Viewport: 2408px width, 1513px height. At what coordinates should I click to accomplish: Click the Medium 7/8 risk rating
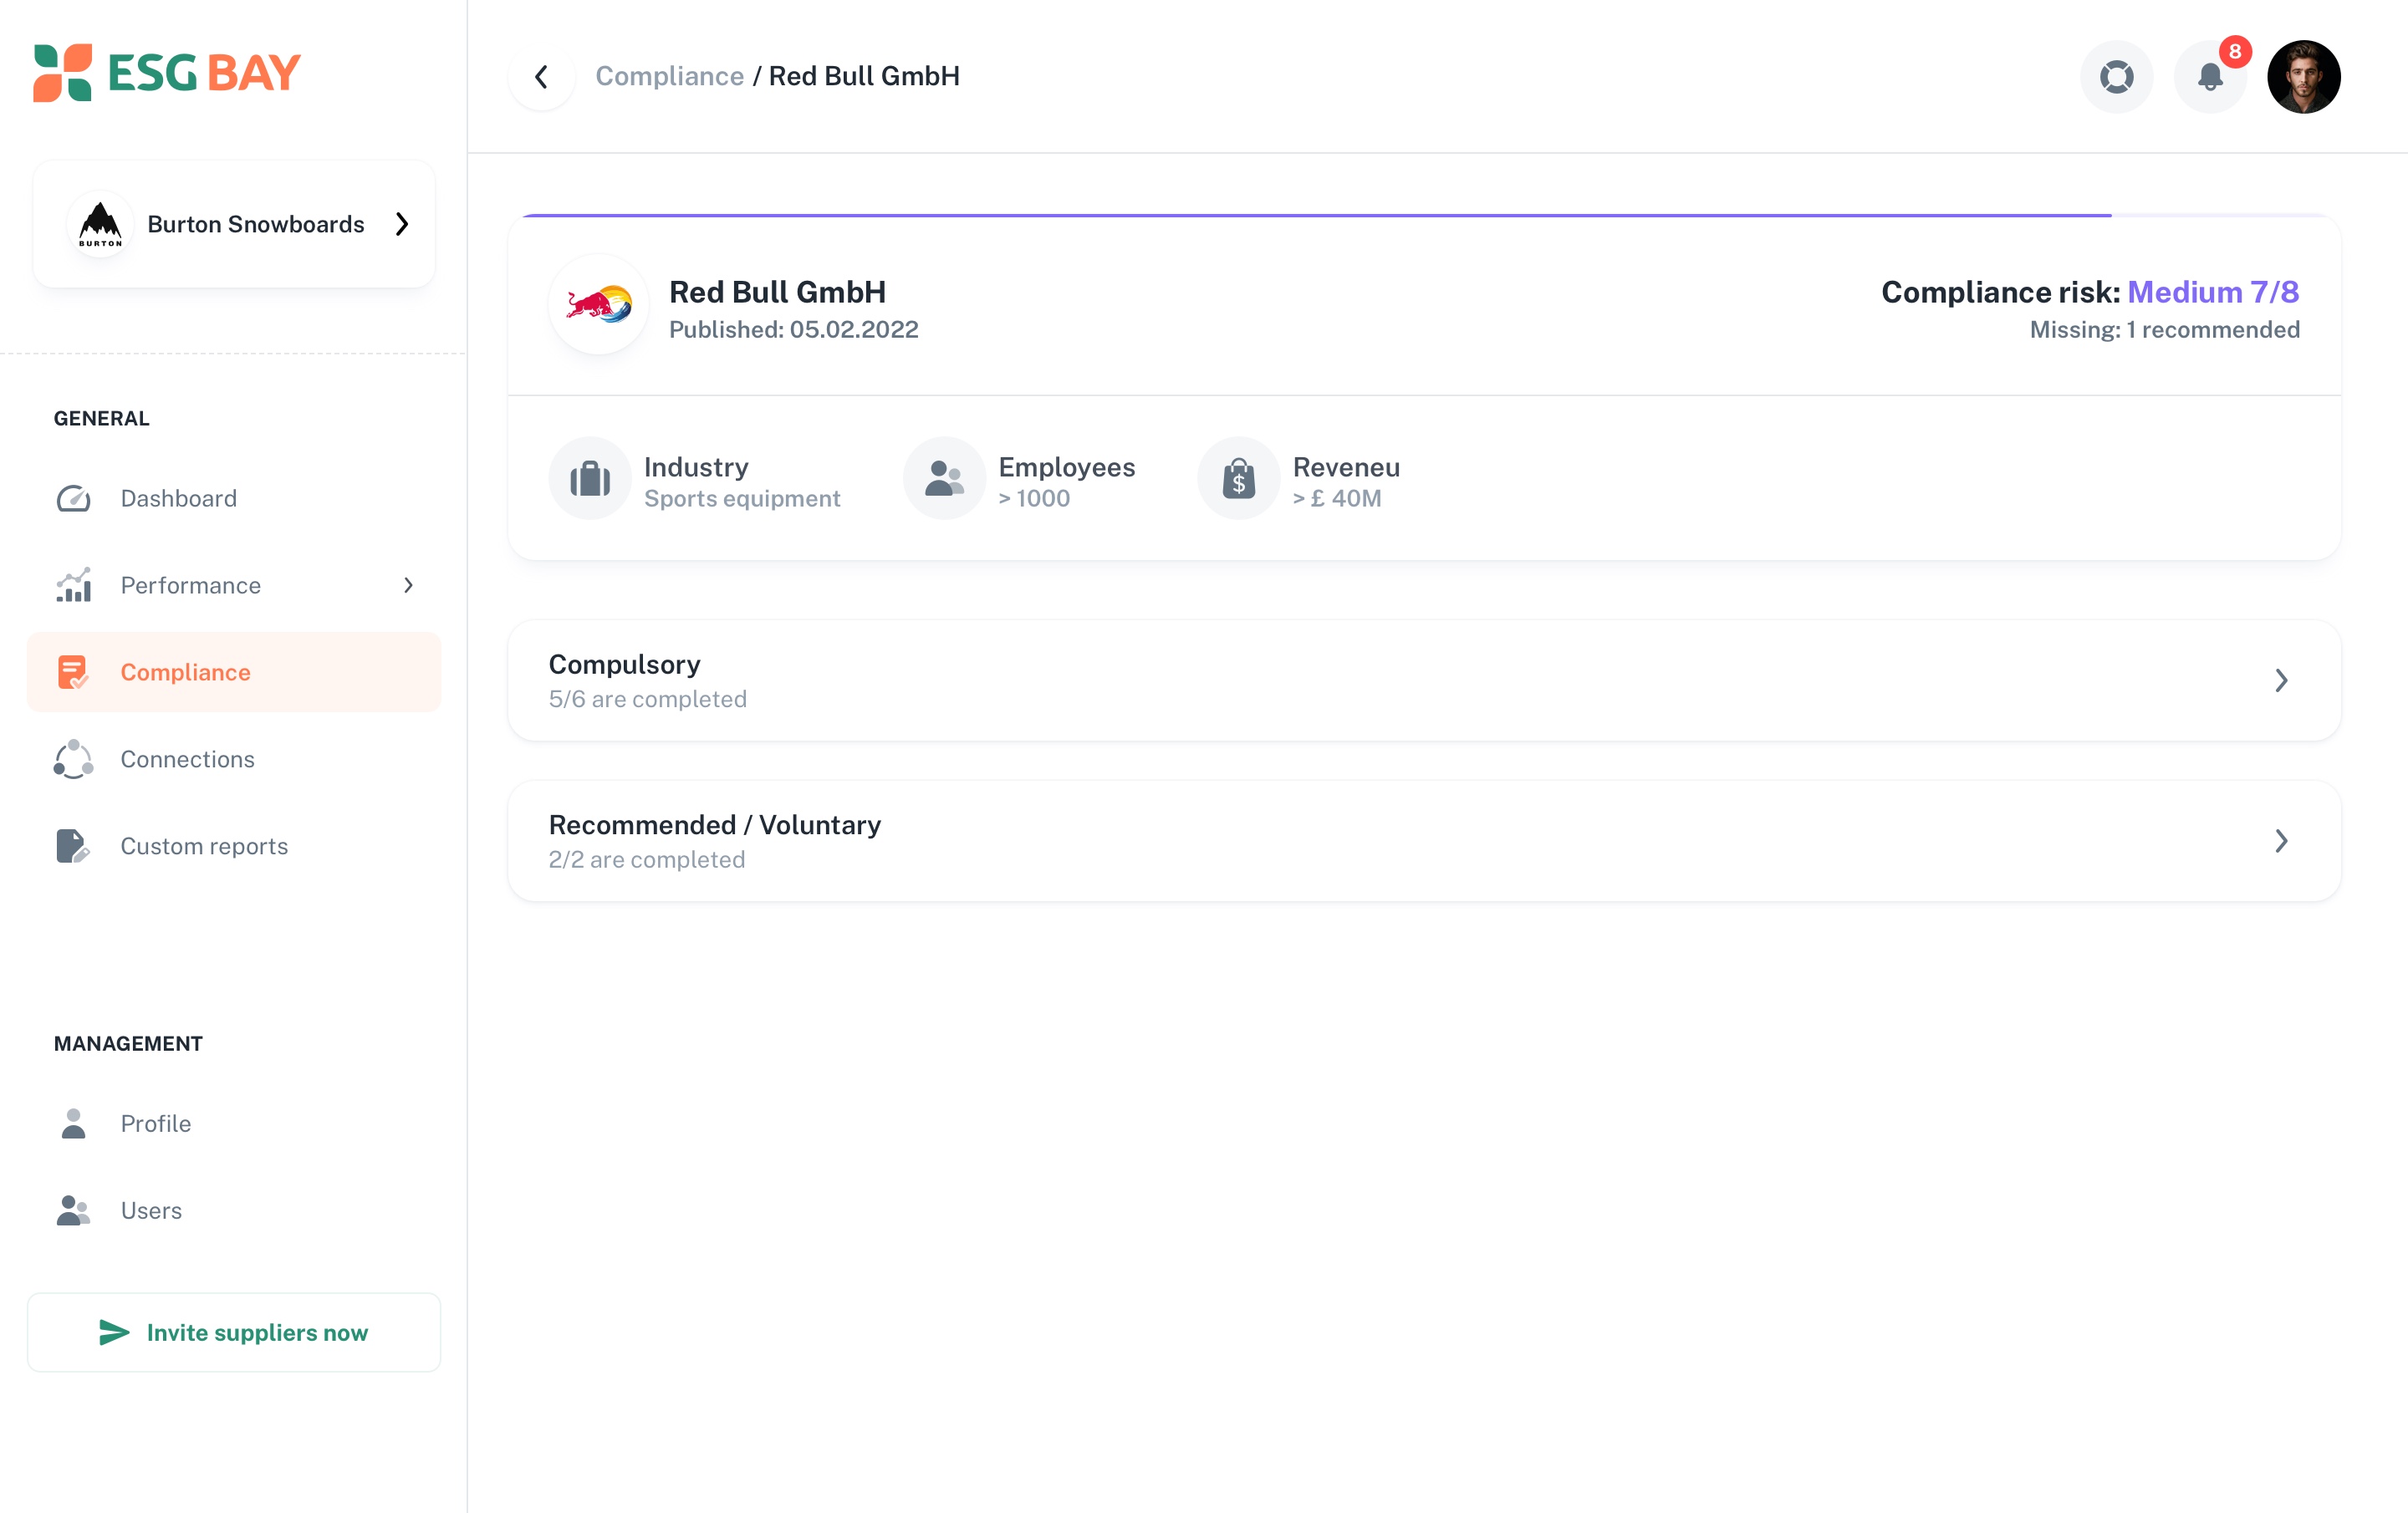[2213, 292]
